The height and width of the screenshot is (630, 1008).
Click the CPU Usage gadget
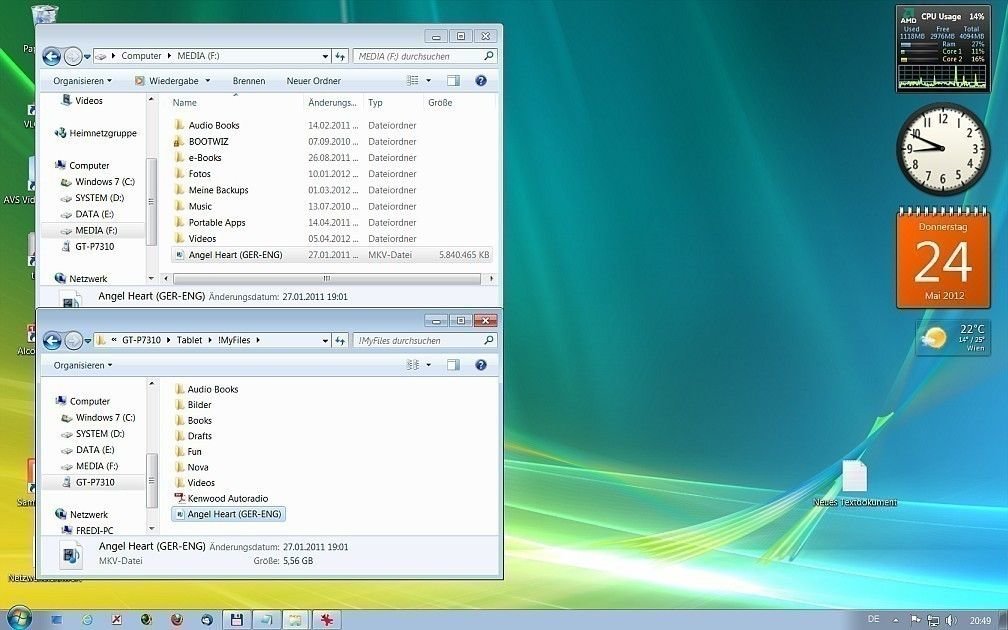[x=943, y=49]
